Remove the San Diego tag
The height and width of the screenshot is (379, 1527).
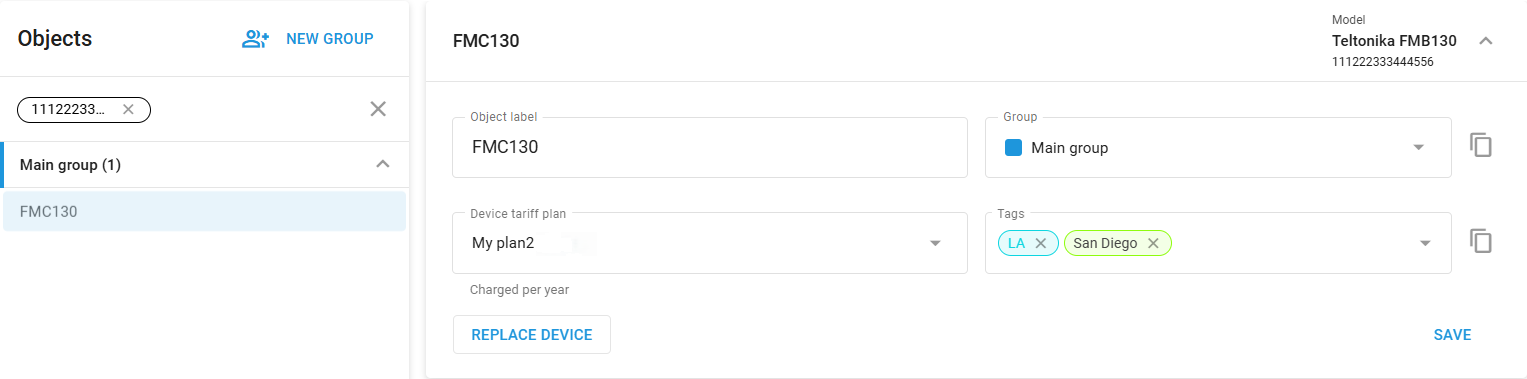coord(1153,243)
